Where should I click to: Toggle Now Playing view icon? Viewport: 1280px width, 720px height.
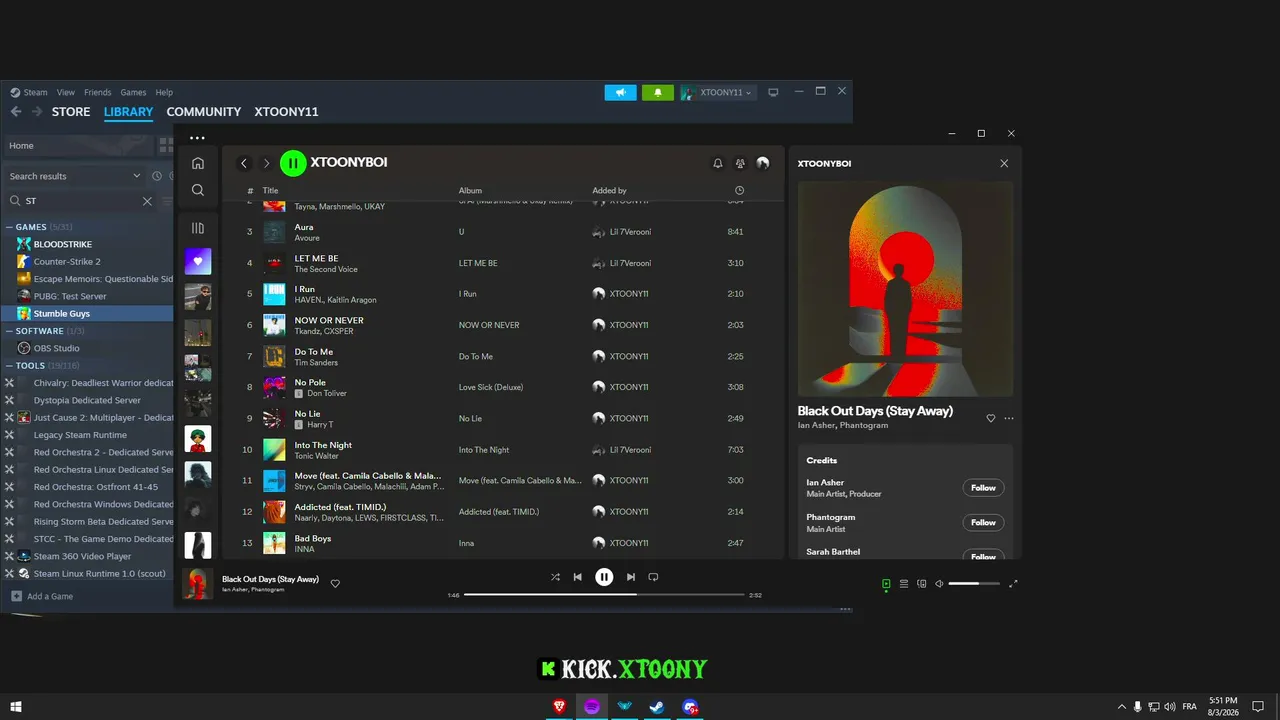[x=886, y=584]
